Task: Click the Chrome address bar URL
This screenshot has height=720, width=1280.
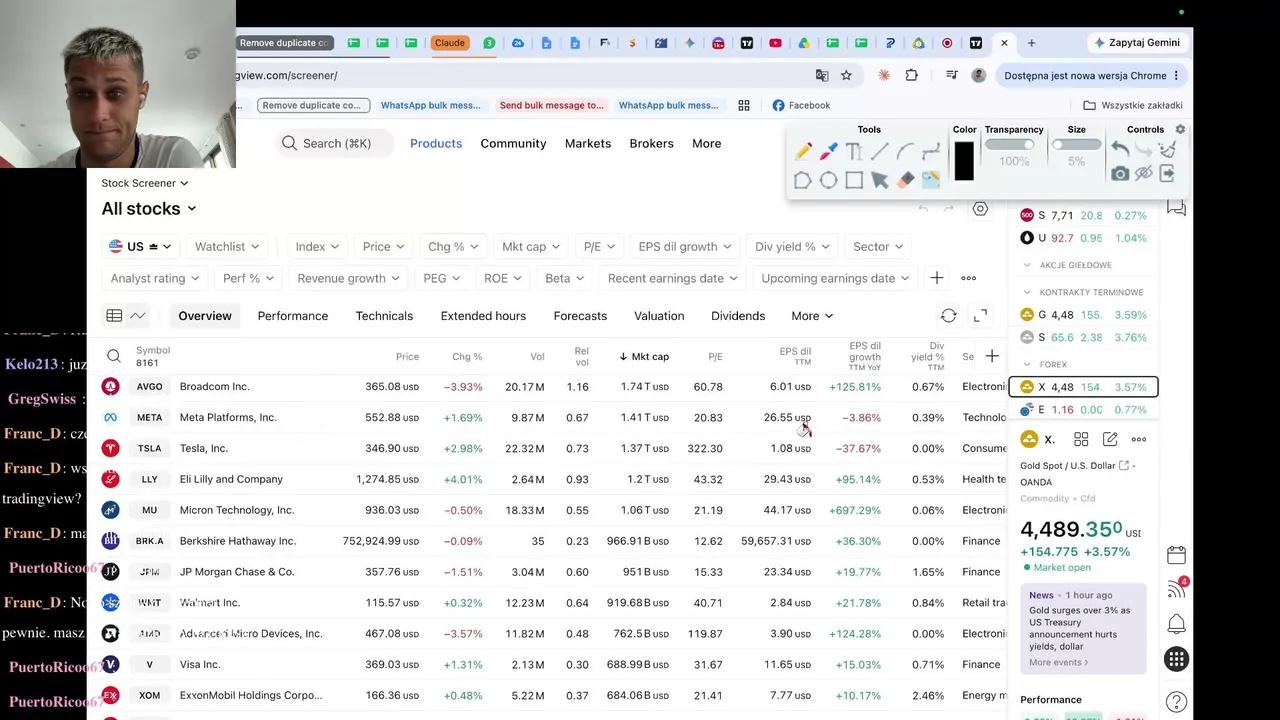Action: click(288, 75)
